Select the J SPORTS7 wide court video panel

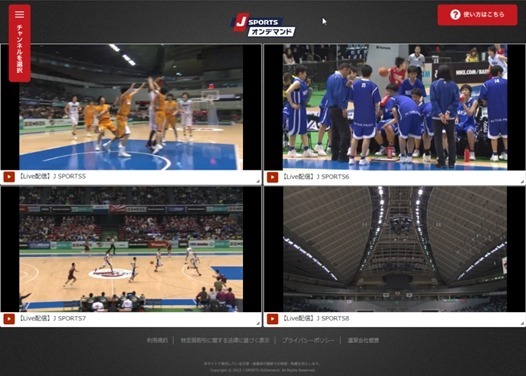point(131,249)
